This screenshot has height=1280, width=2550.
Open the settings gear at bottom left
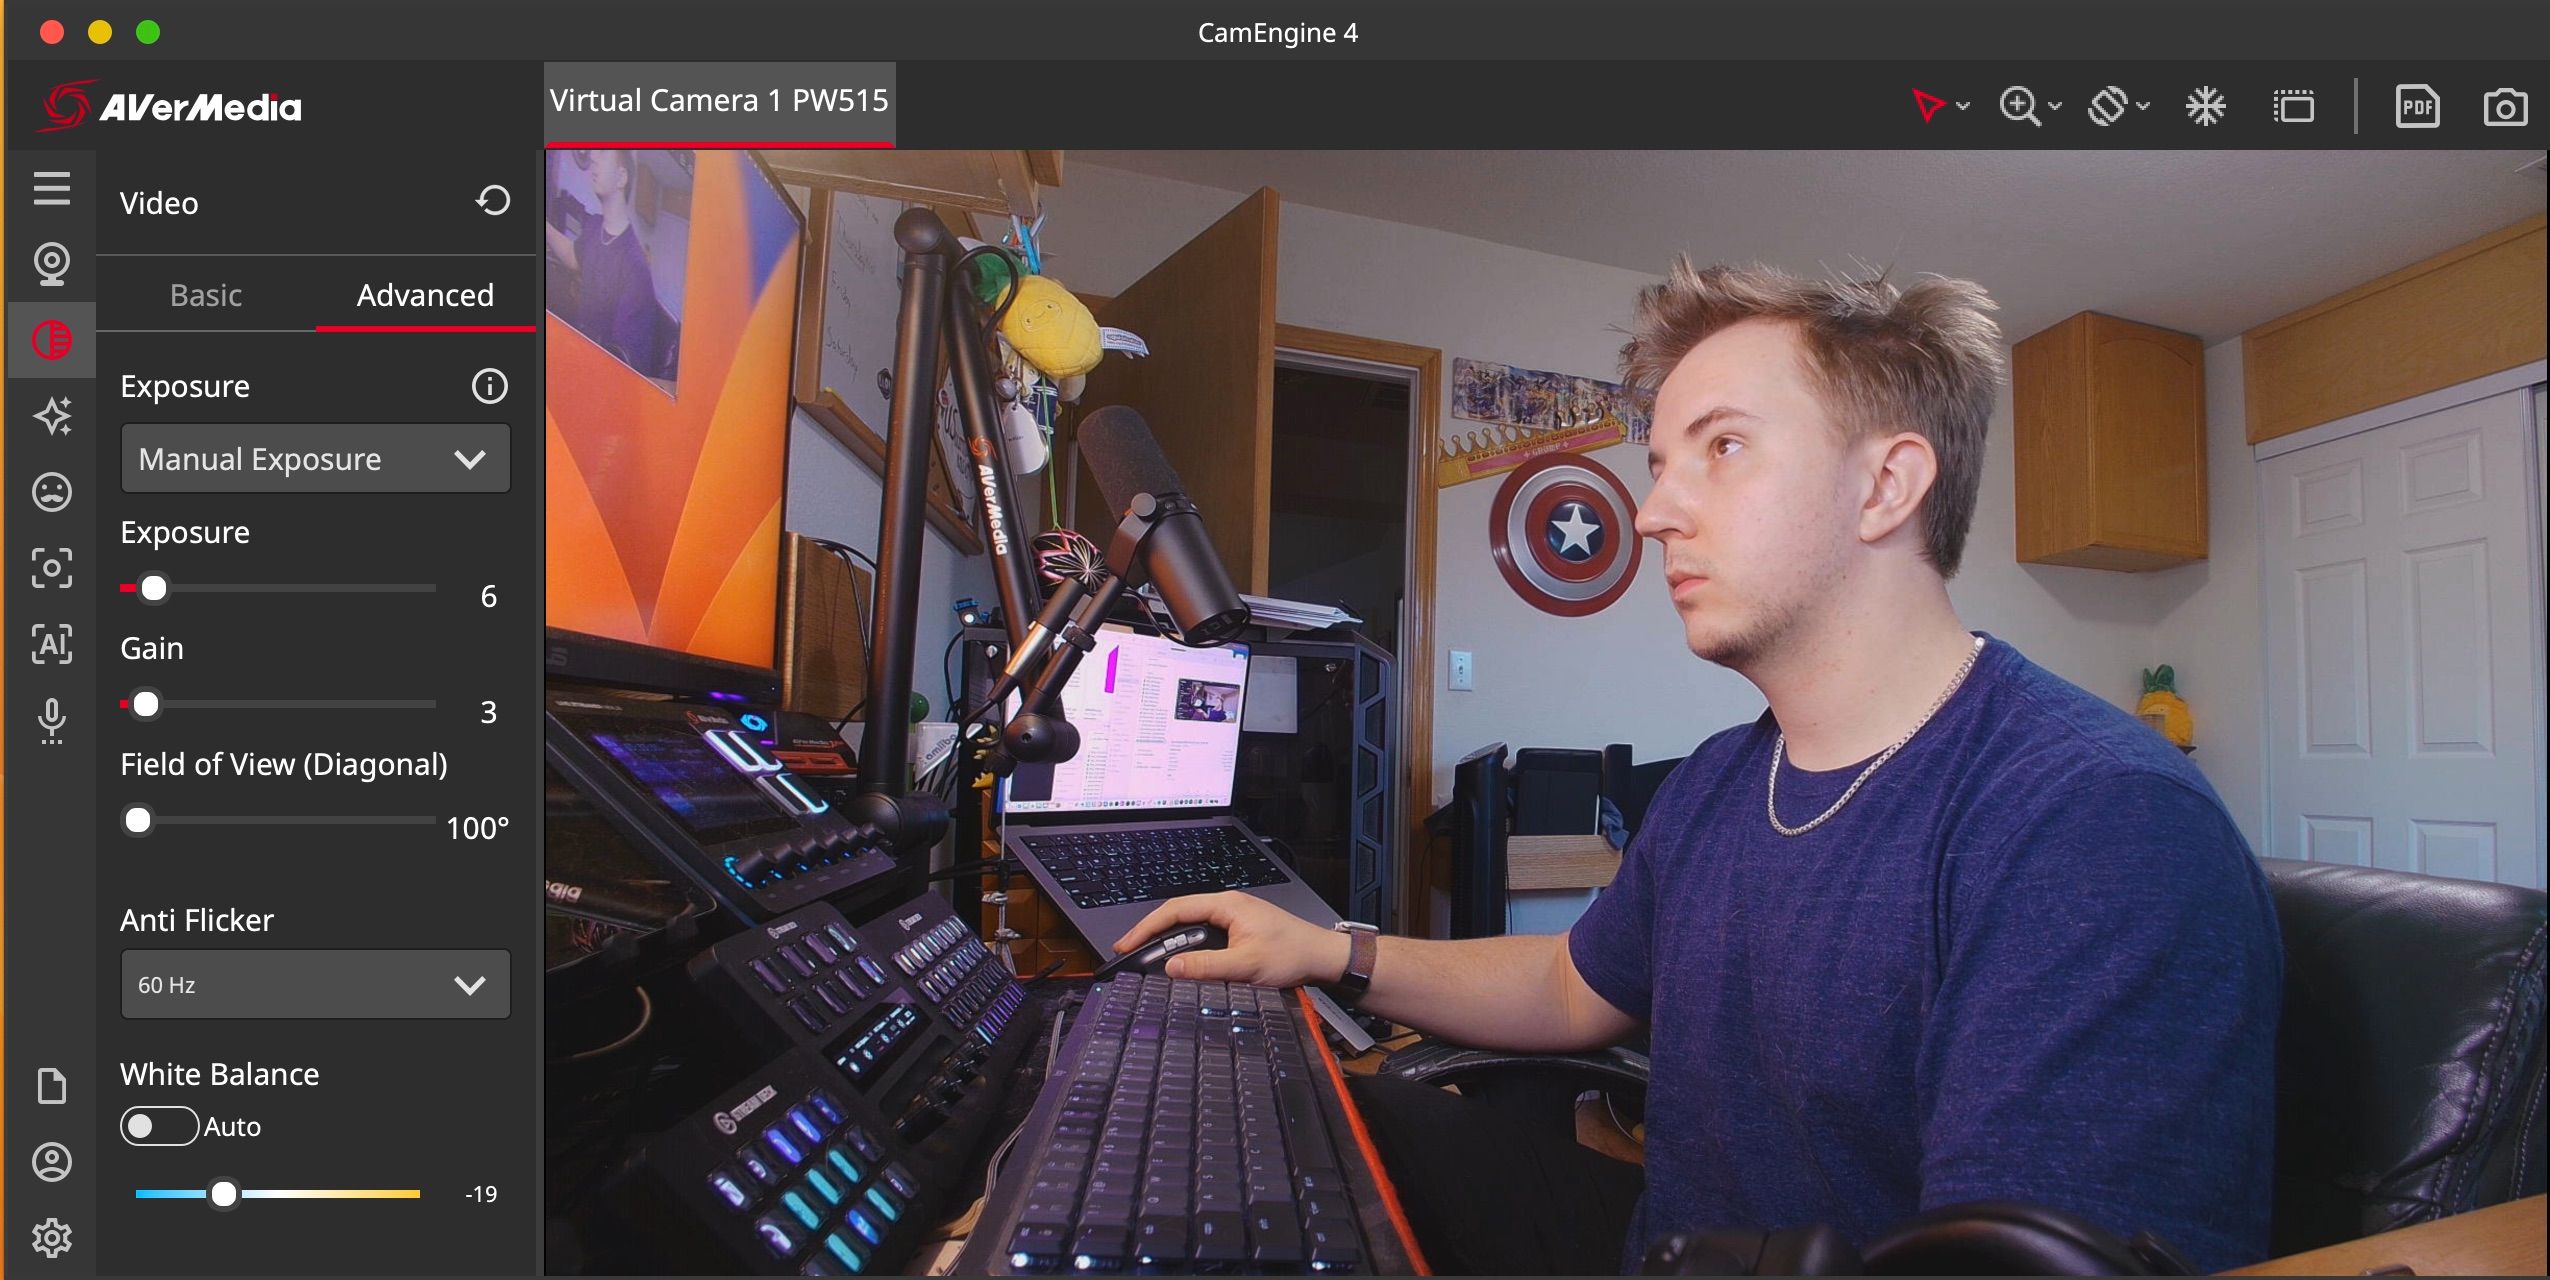[x=52, y=1237]
